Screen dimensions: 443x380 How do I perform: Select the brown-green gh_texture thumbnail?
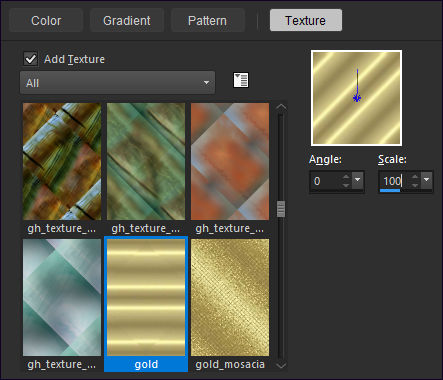click(x=62, y=161)
